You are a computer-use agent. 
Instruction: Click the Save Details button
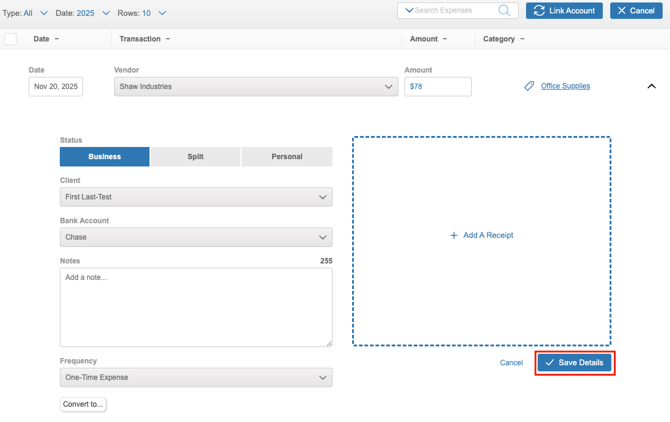(574, 362)
